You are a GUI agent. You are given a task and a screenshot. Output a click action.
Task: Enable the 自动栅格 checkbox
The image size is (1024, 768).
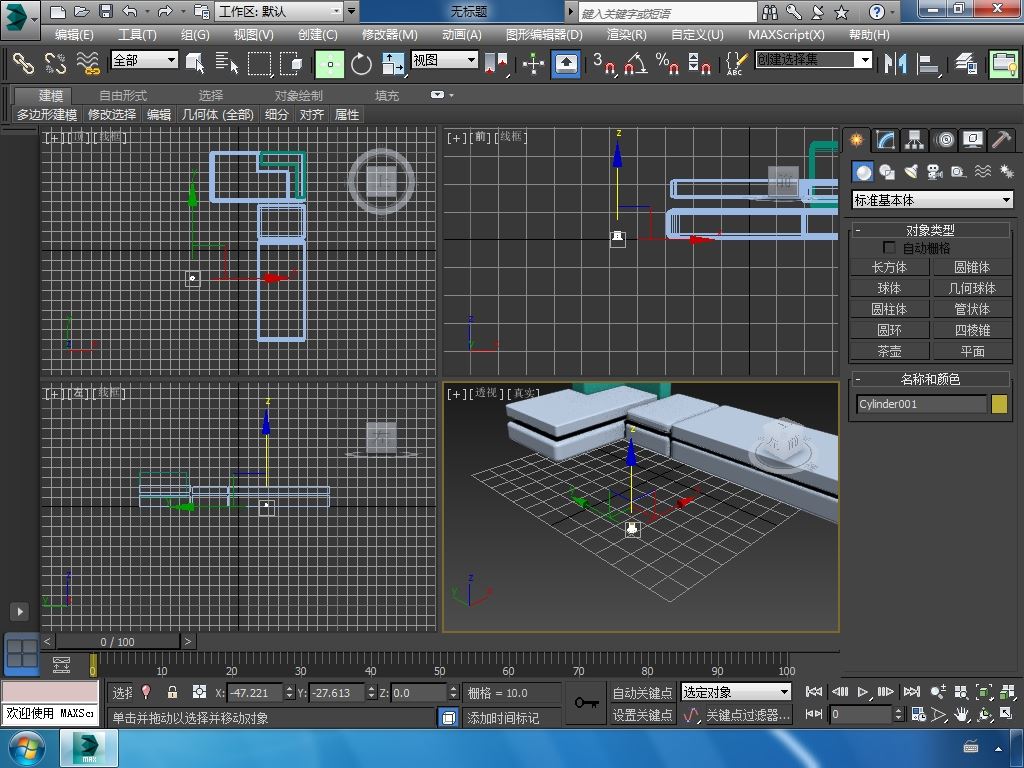point(888,248)
